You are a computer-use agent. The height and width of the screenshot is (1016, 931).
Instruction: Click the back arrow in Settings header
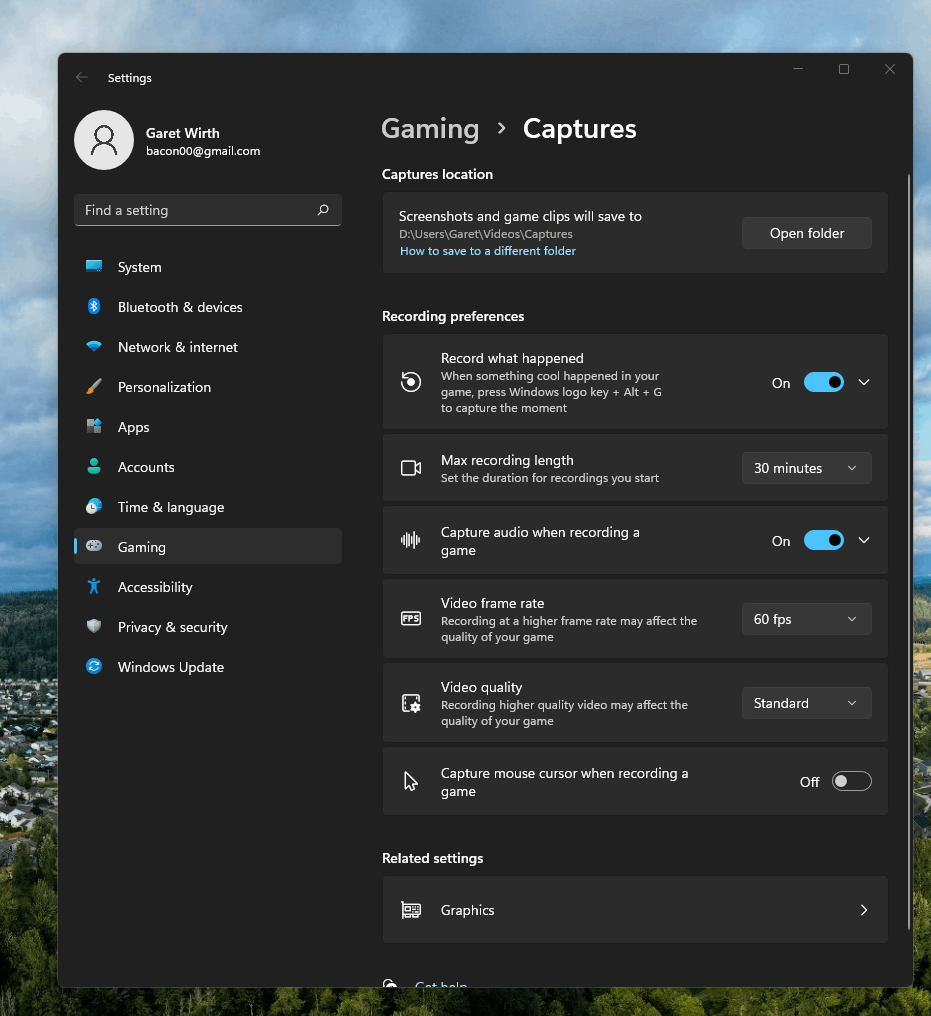point(82,78)
